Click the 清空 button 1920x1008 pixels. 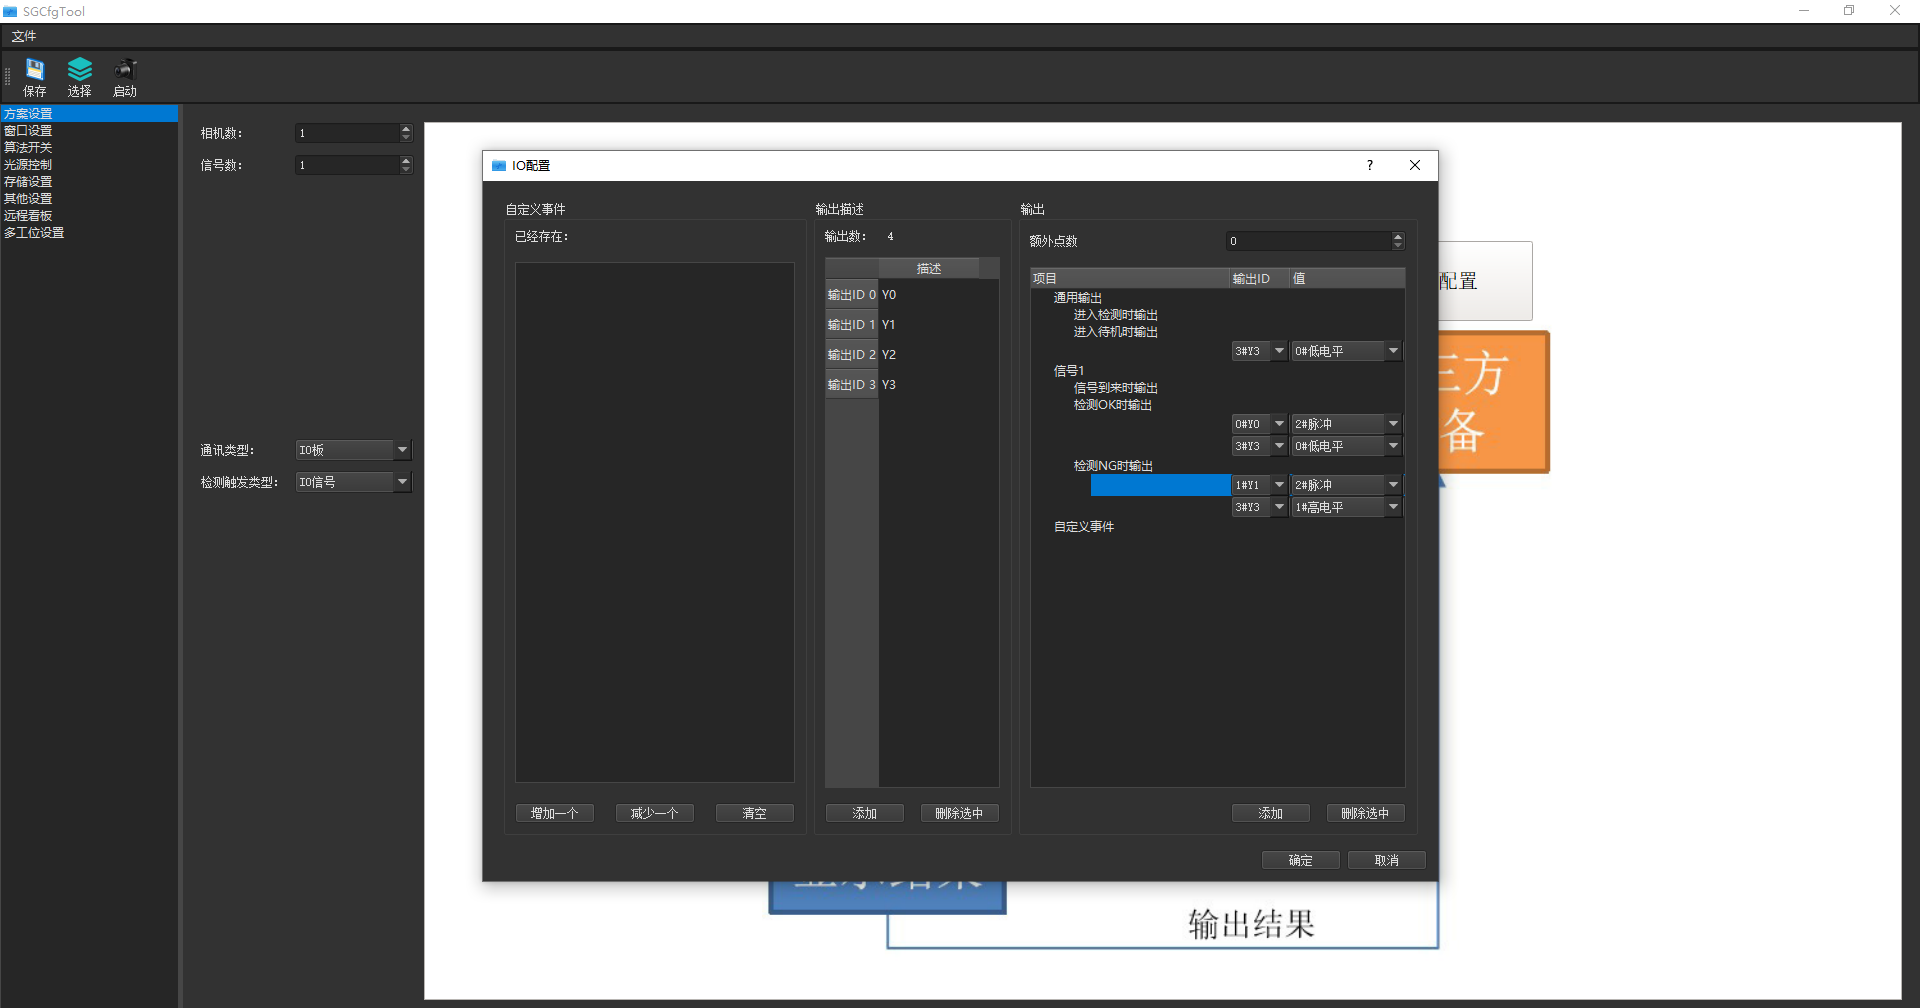click(754, 813)
